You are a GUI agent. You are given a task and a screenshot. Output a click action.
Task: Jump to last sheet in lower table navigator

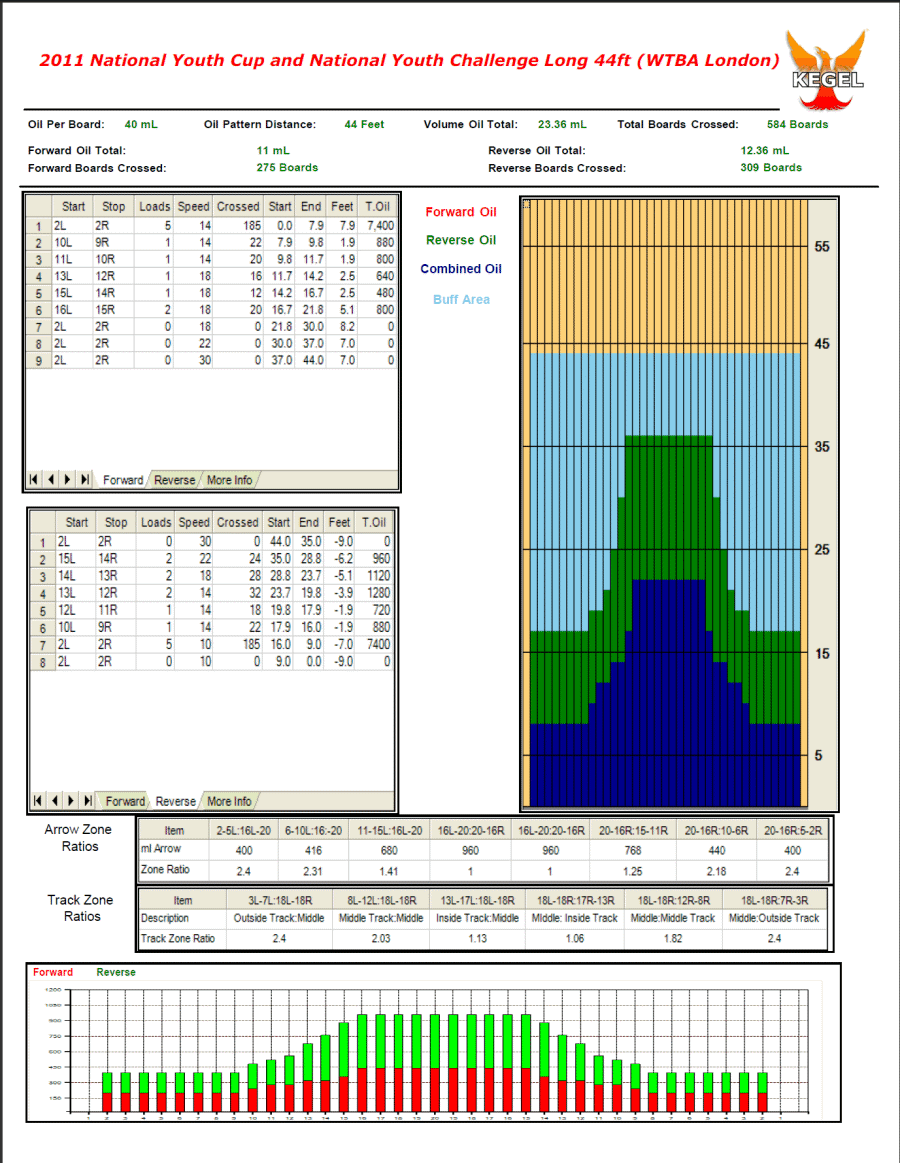(88, 801)
